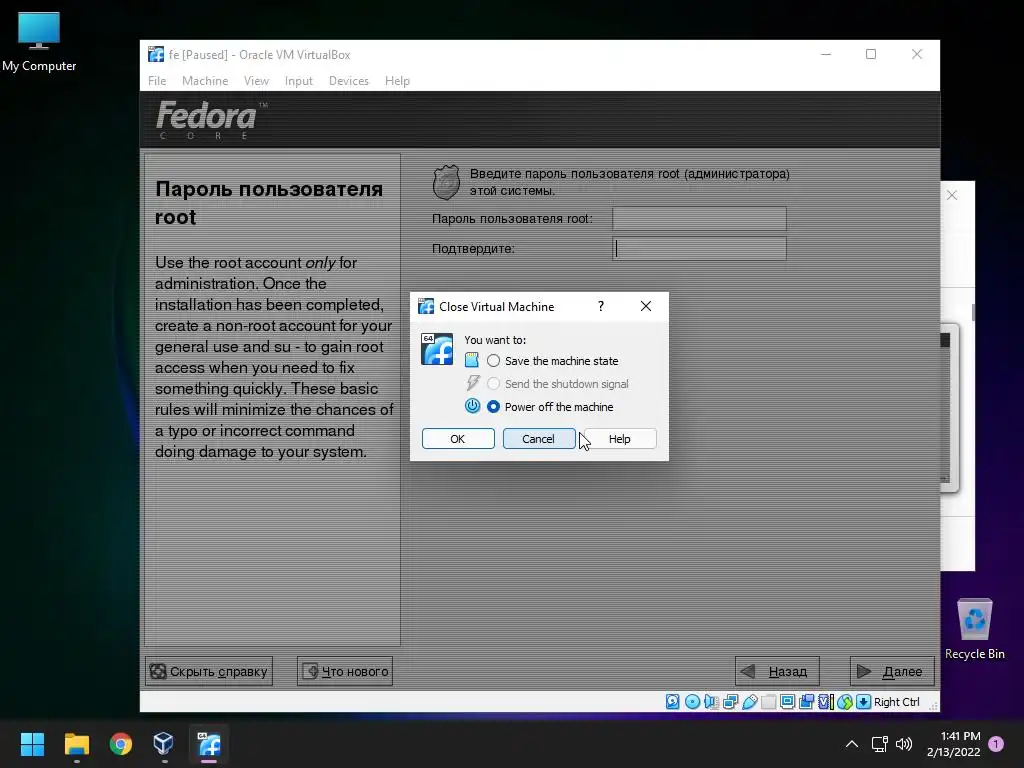1024x768 pixels.
Task: Click the Подтвердите confirmation field
Action: [699, 249]
